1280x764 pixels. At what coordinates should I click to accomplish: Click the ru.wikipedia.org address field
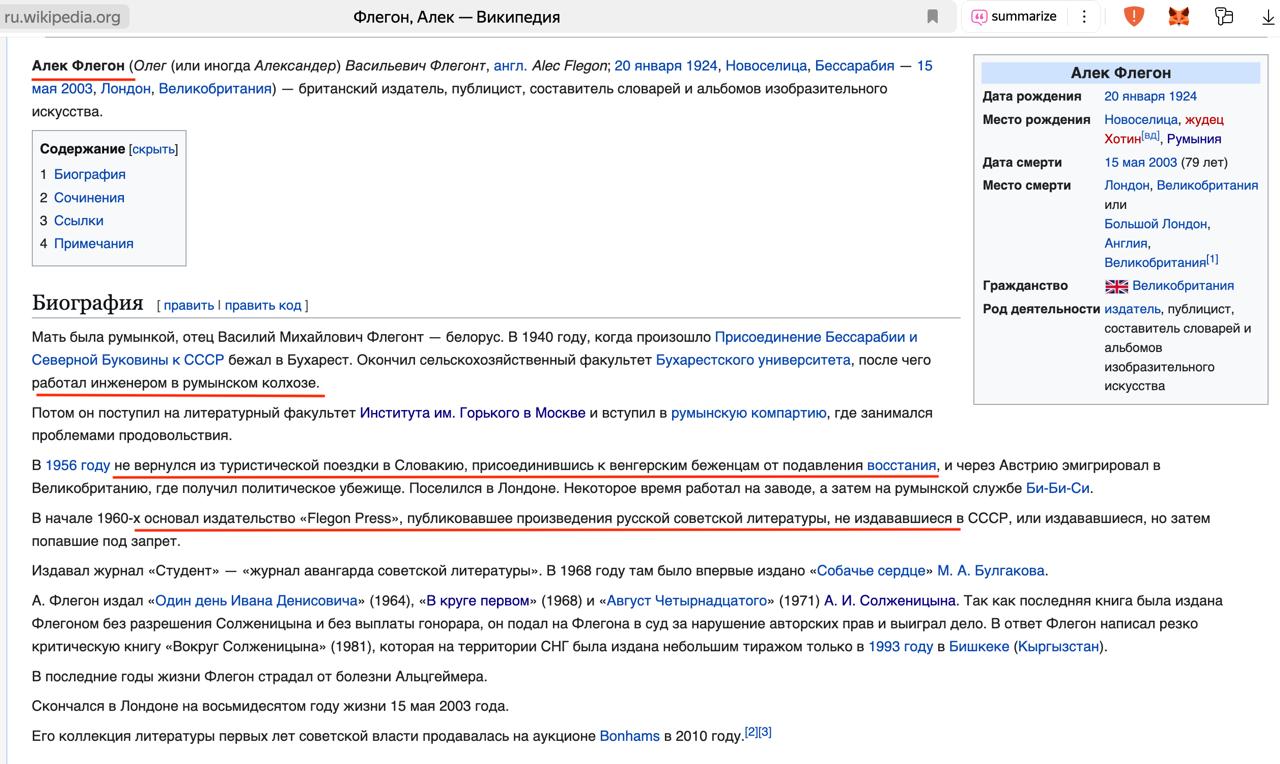[x=62, y=17]
